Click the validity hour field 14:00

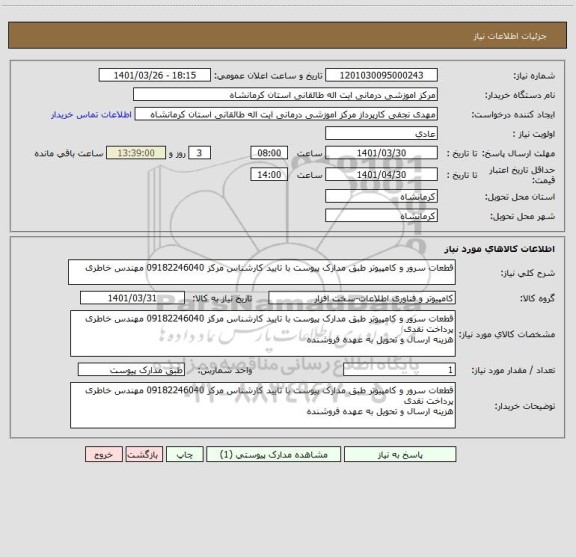269,175
